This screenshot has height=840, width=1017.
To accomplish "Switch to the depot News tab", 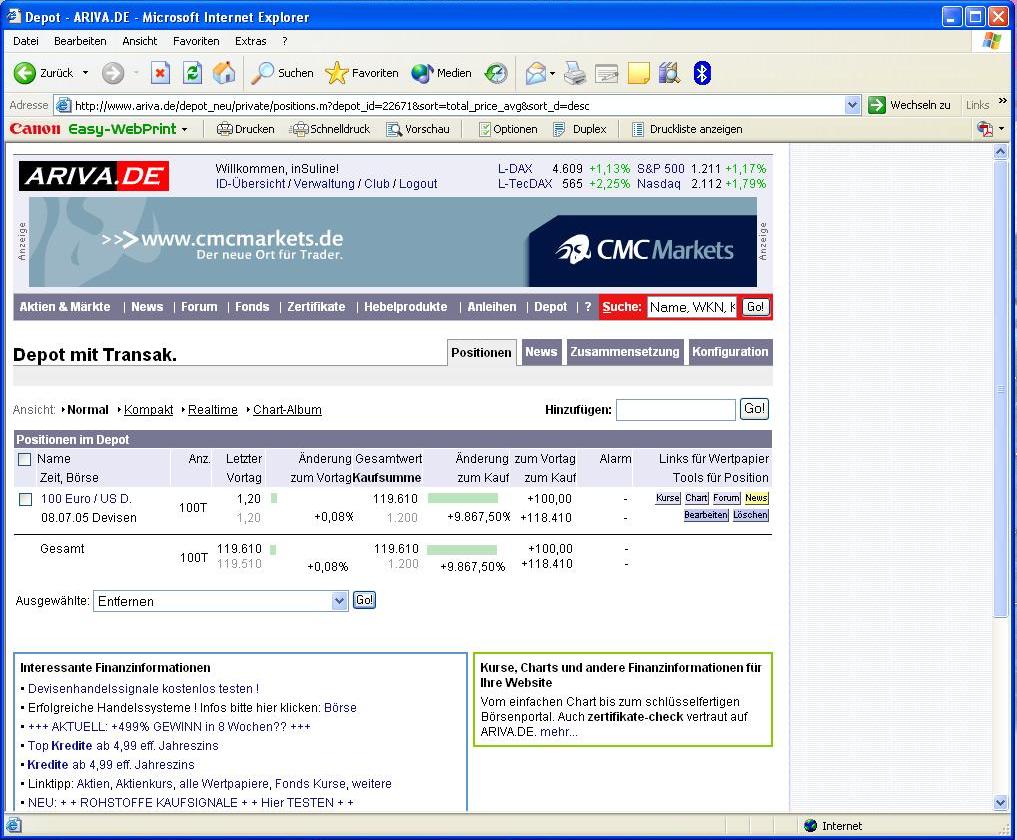I will click(x=541, y=352).
